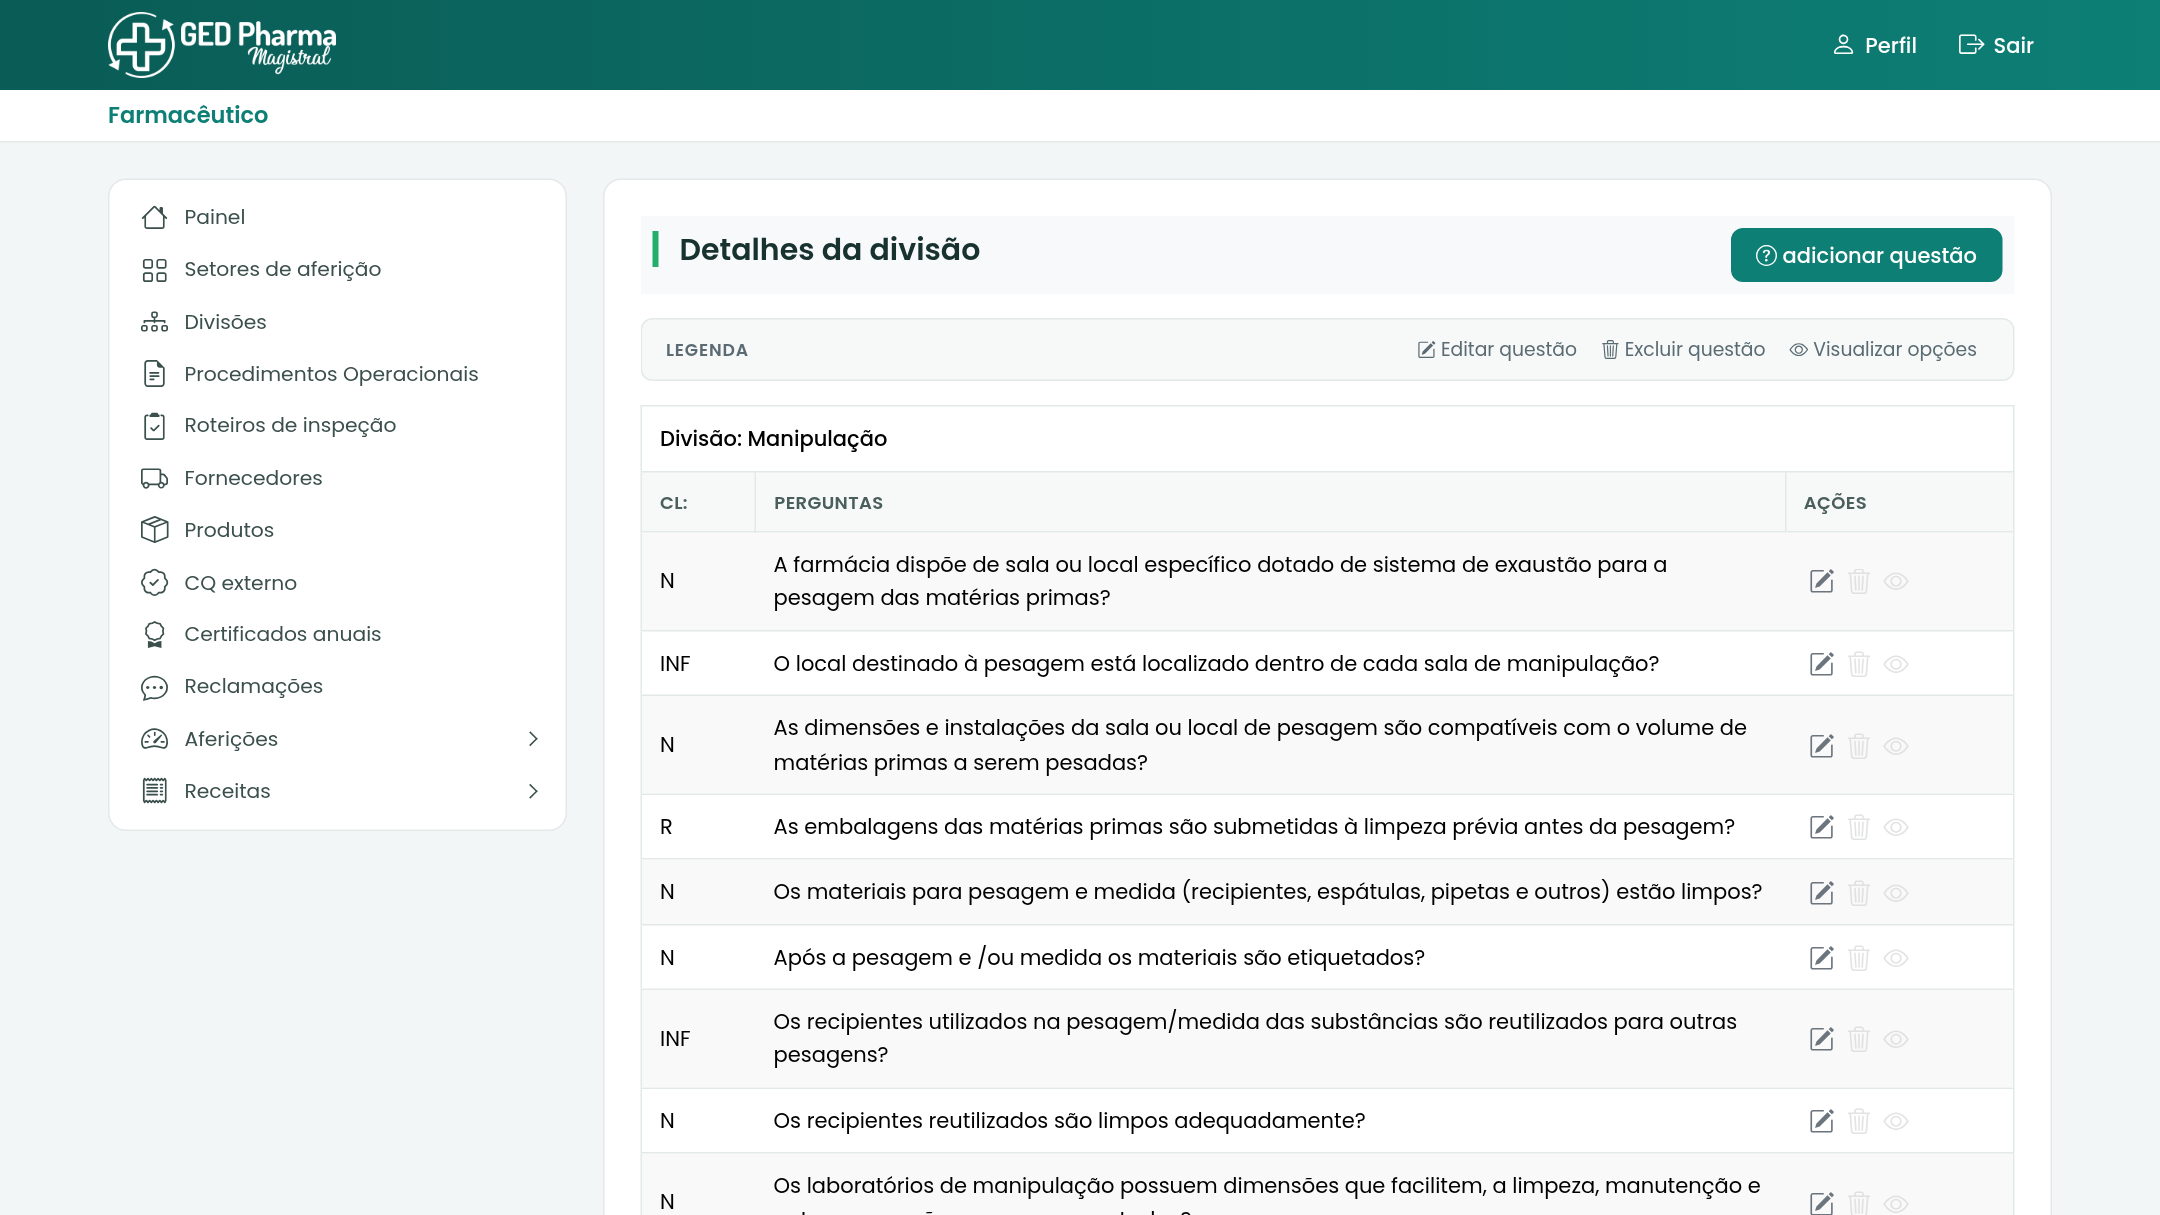View options for materiais para pesagem question

(1895, 893)
